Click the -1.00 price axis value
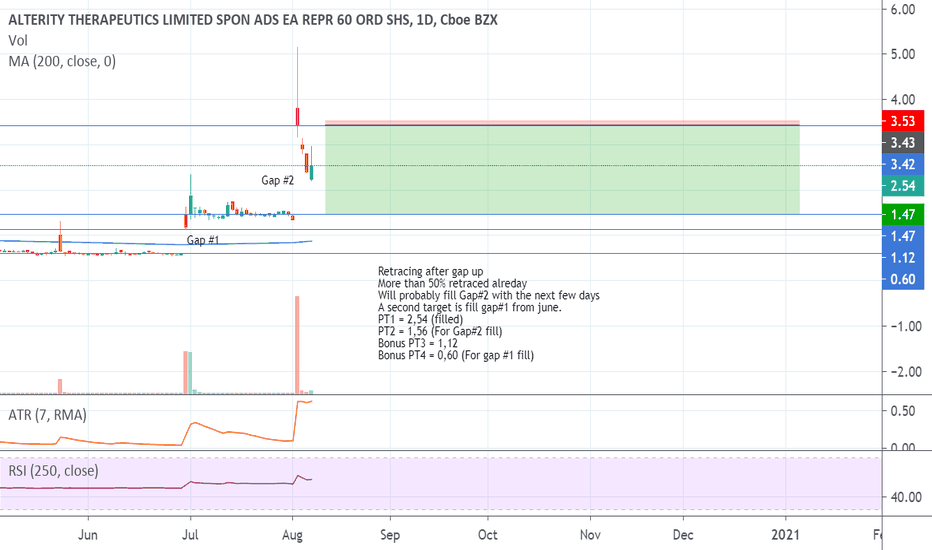 906,326
